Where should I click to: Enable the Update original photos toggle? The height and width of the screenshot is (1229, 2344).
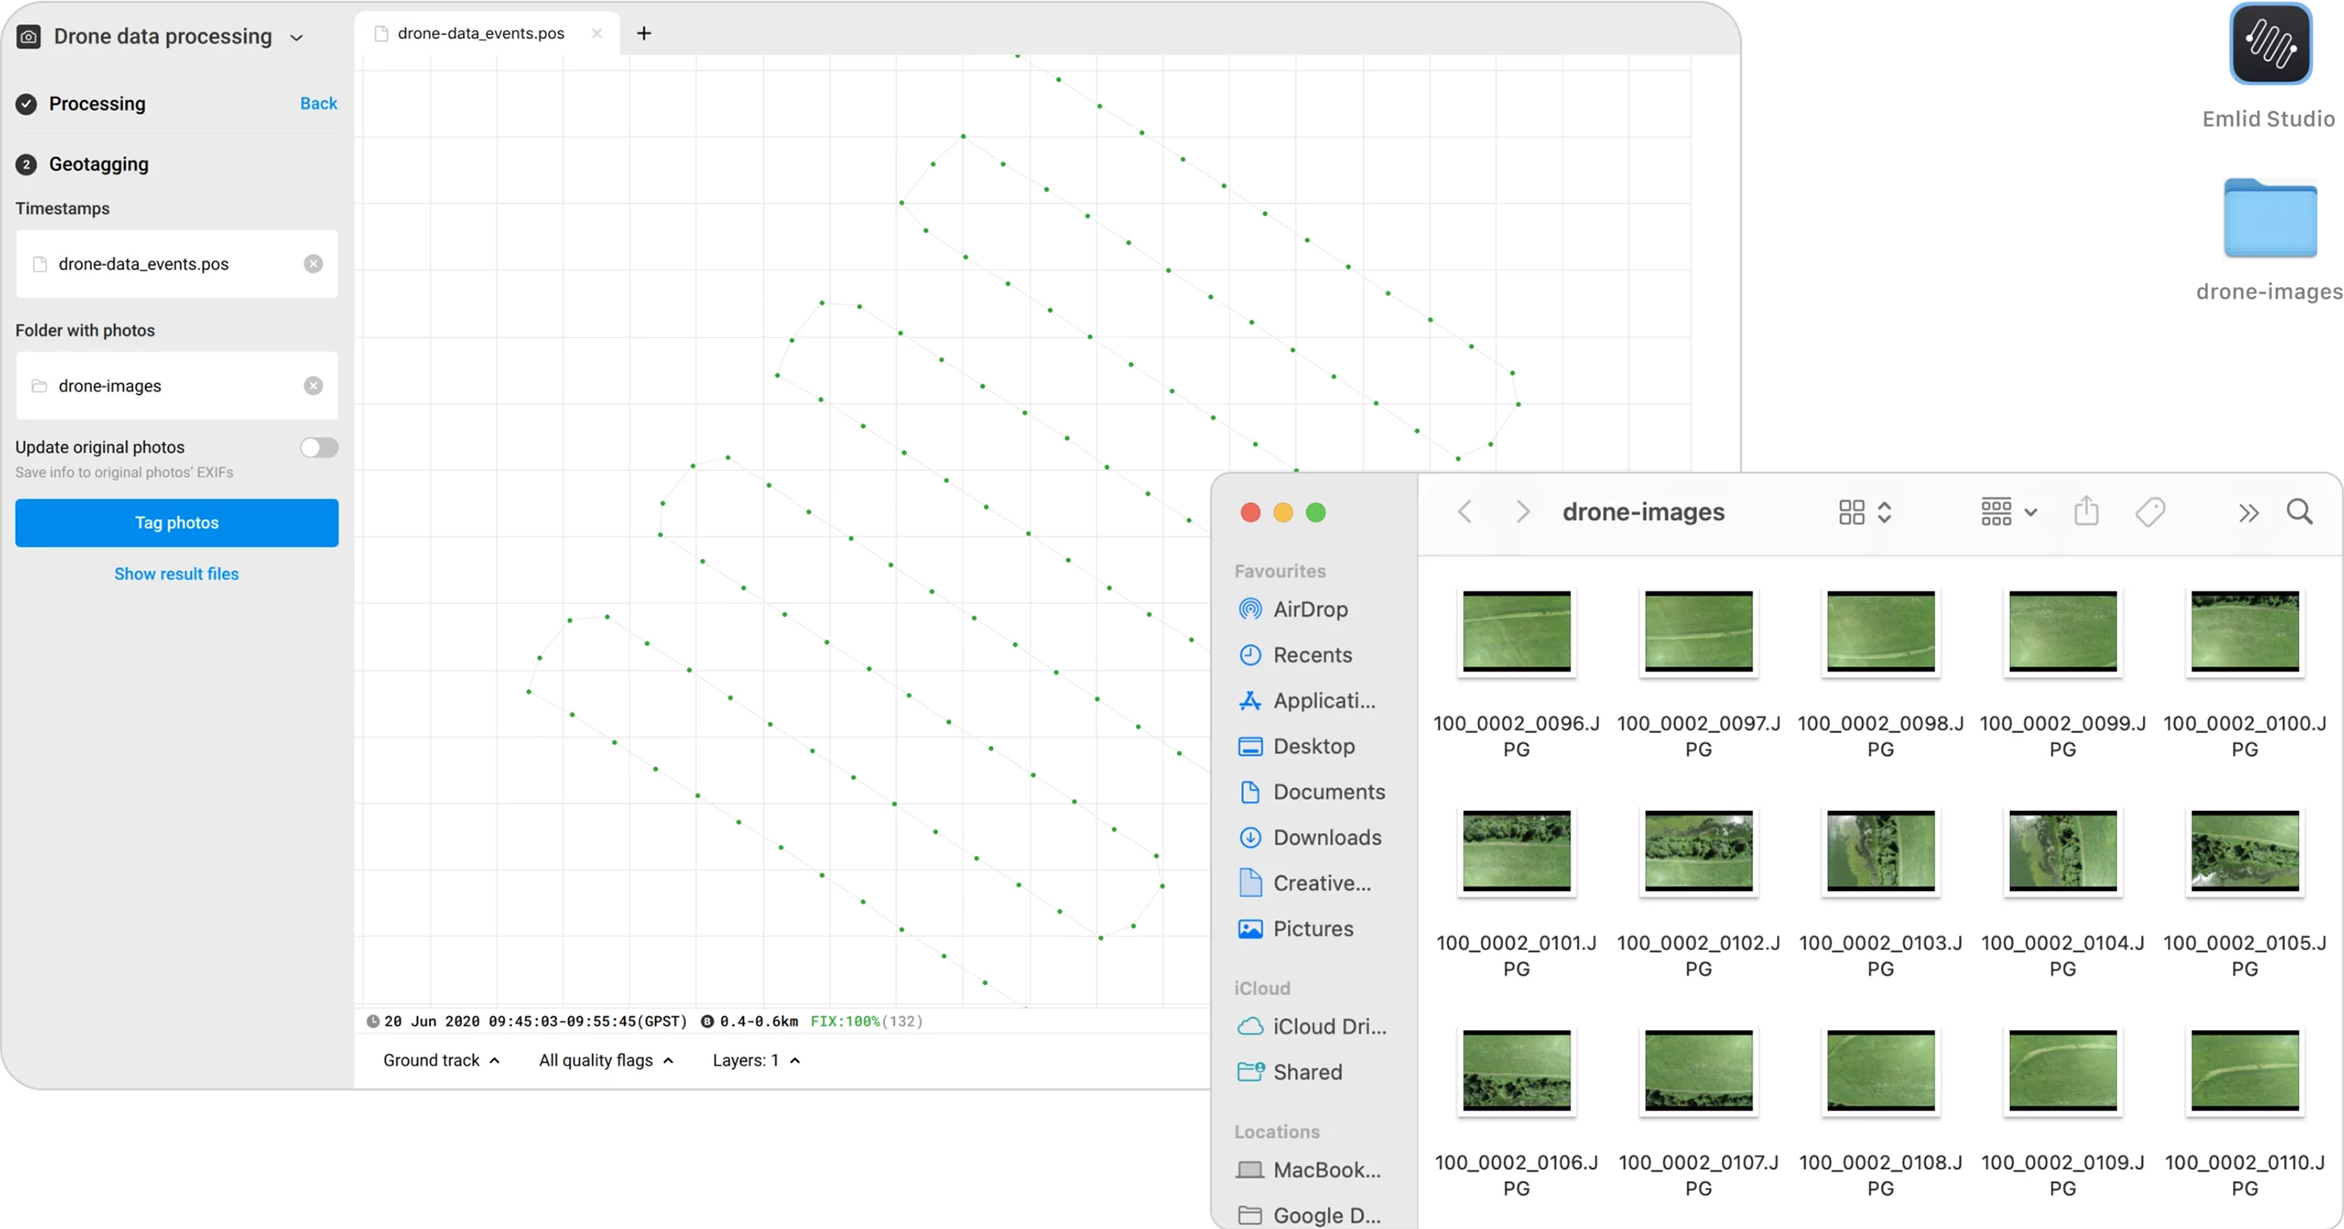tap(318, 447)
